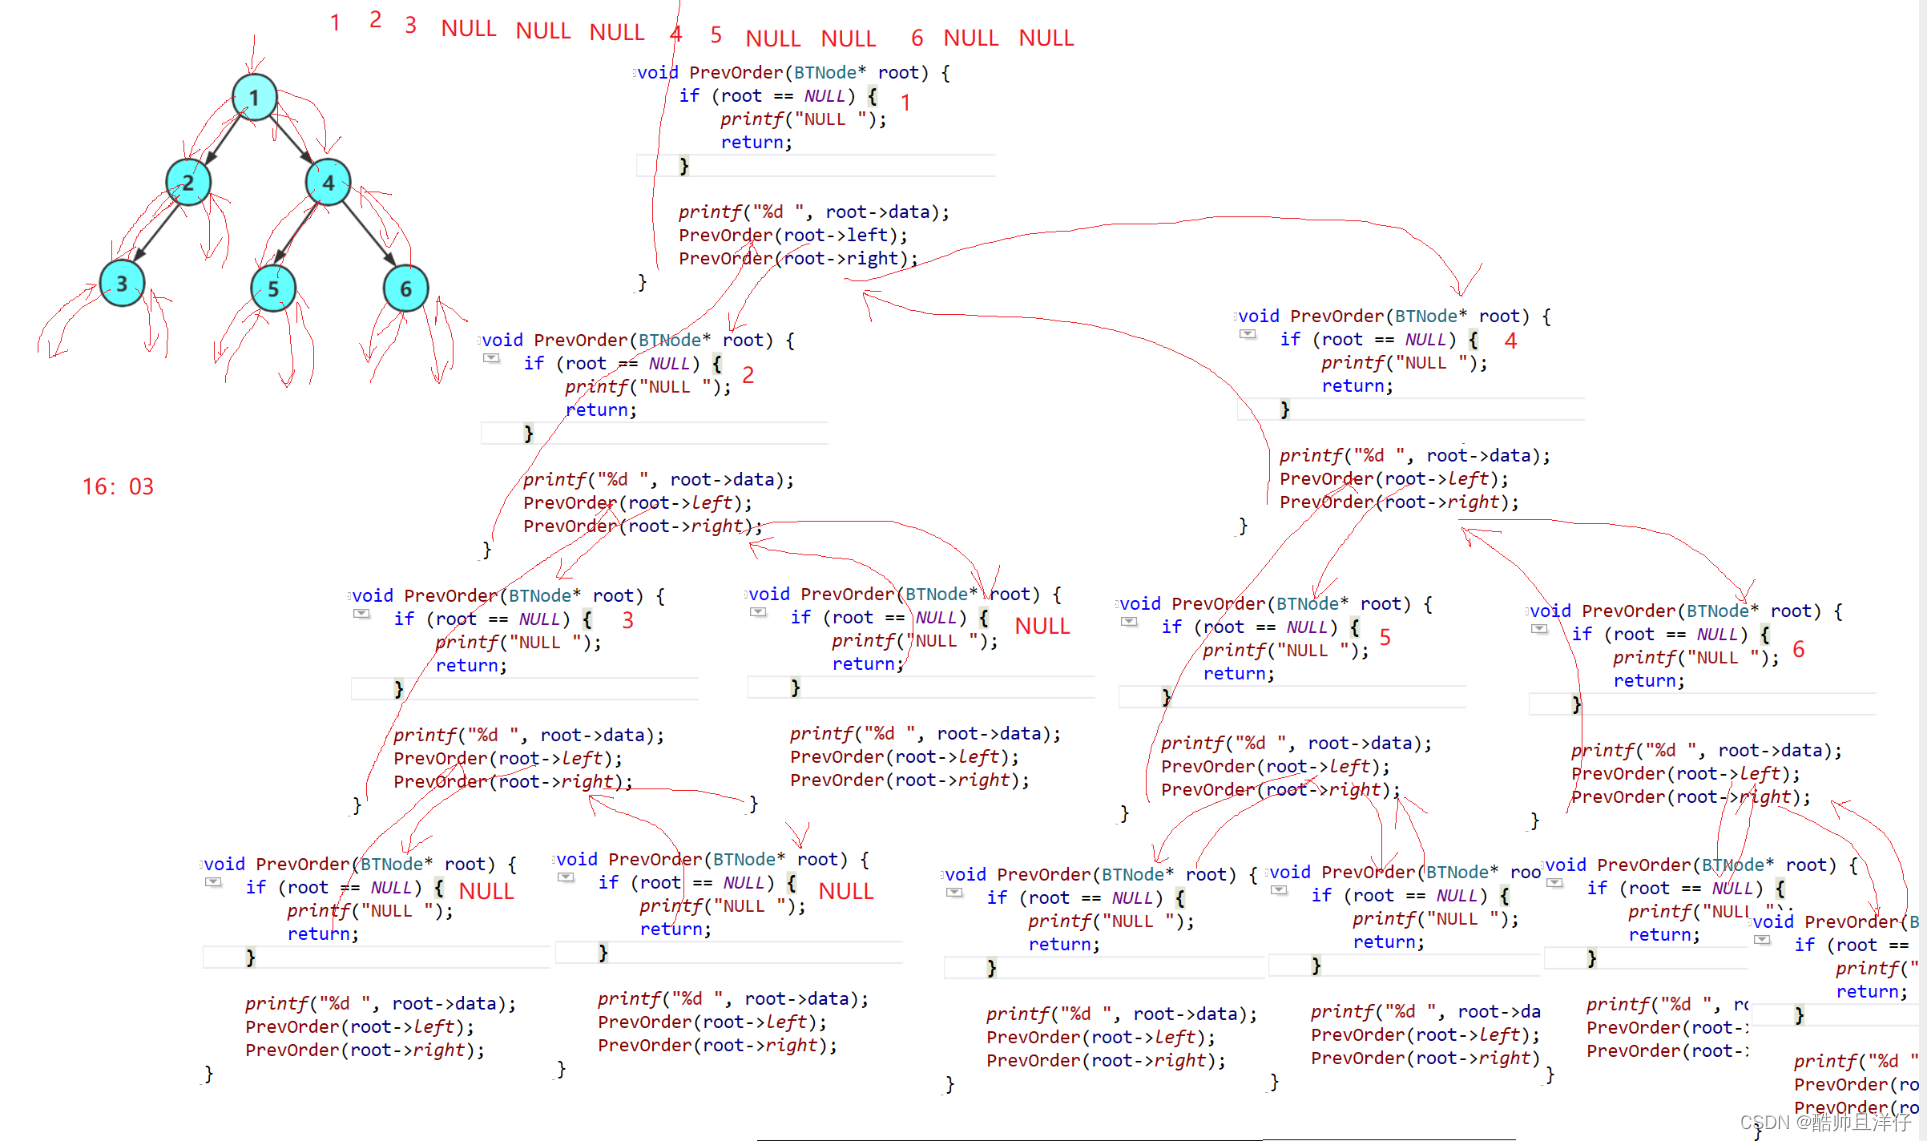1927x1141 pixels.
Task: Click 'return;' in function labeled 4
Action: (x=1357, y=386)
